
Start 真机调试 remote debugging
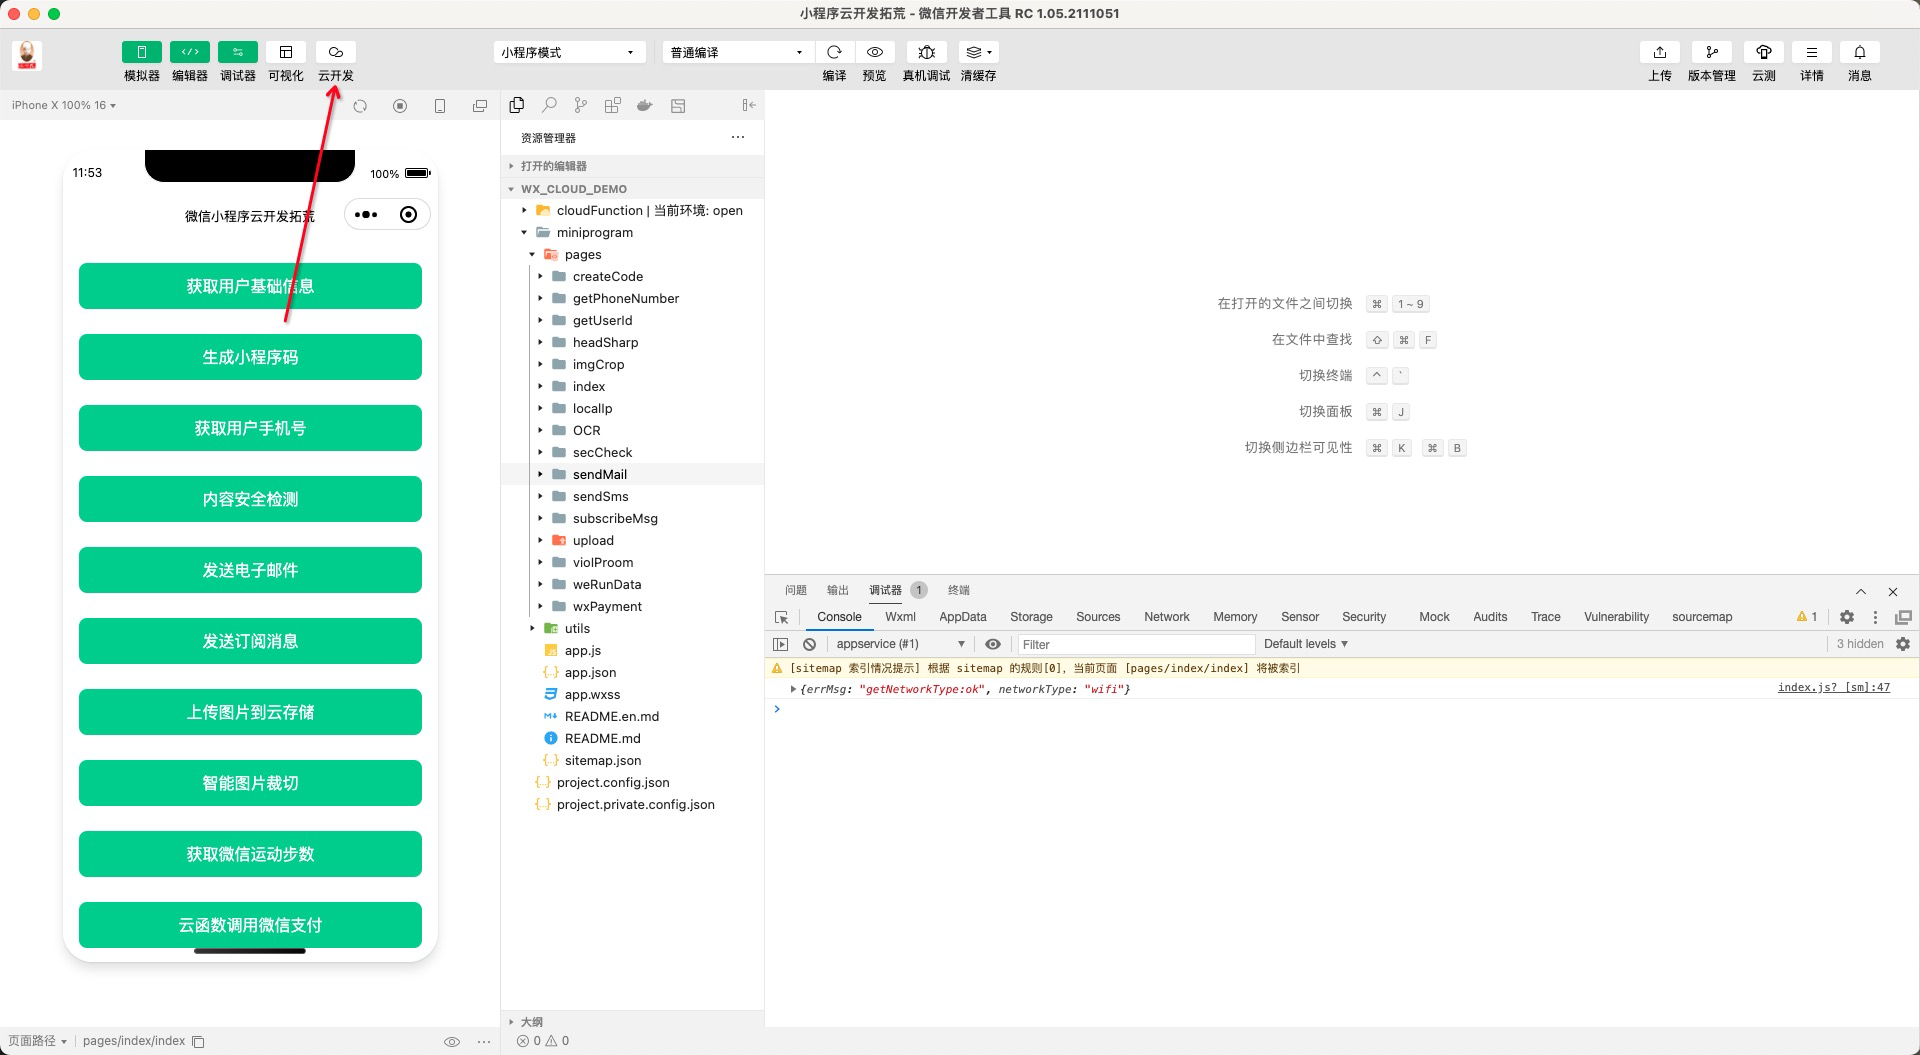[927, 52]
